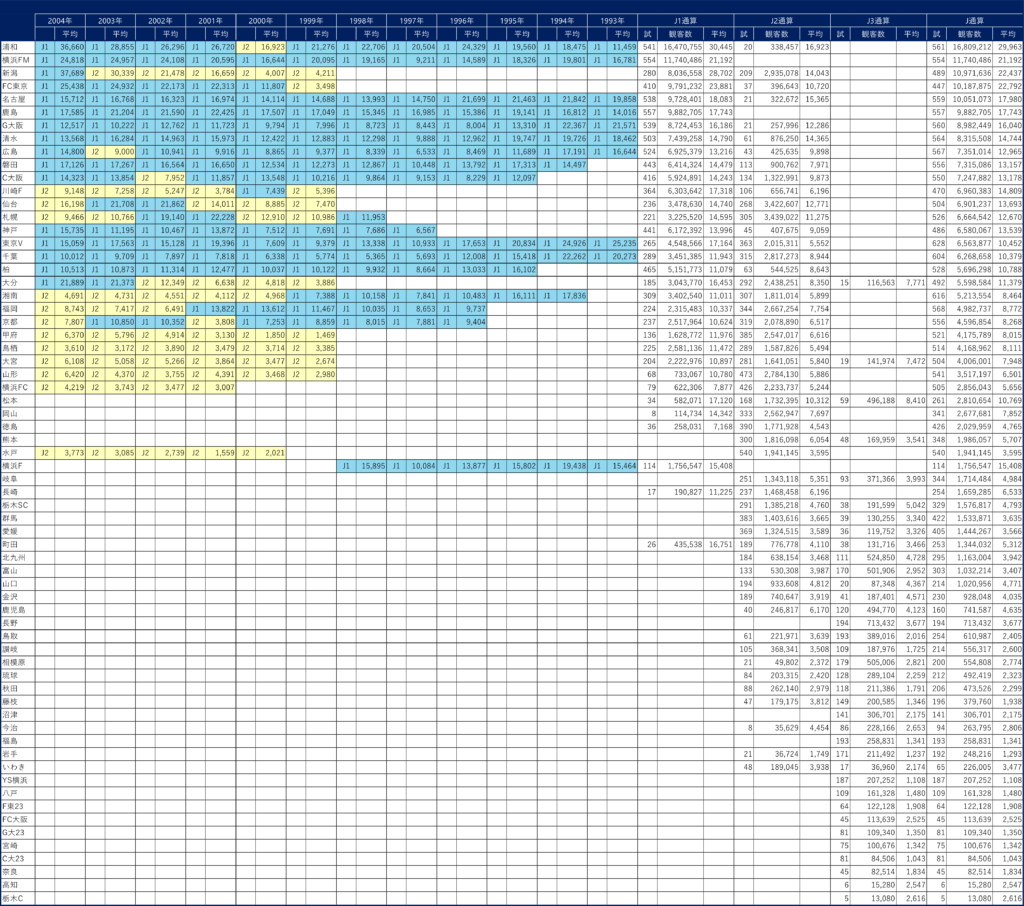Click the 2004年 column header
Screen dimensions: 1024x906
(x=60, y=20)
